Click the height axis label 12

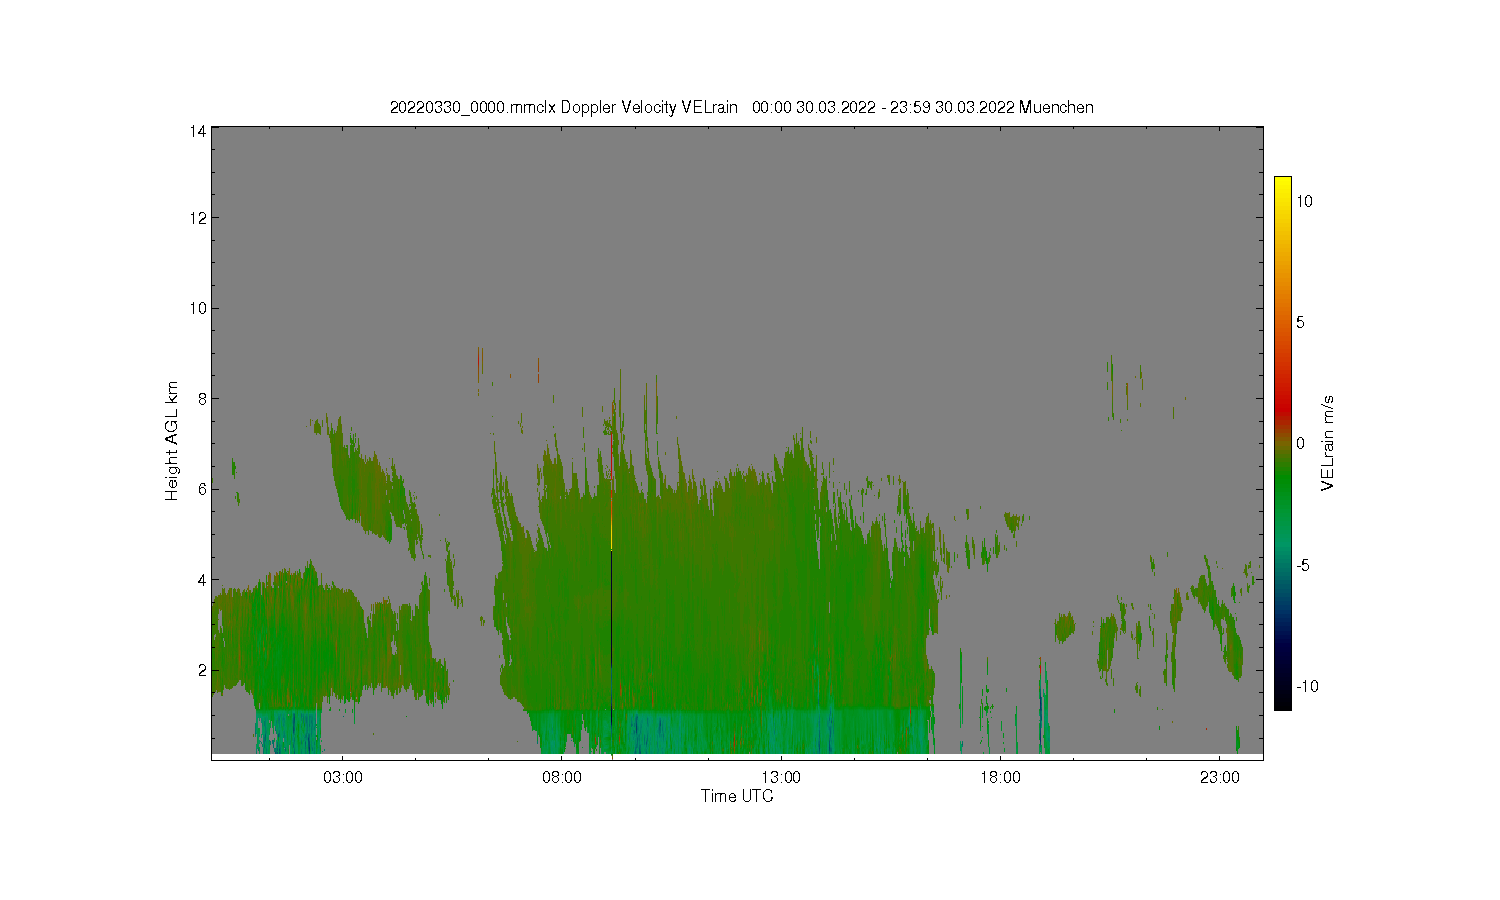pos(199,218)
